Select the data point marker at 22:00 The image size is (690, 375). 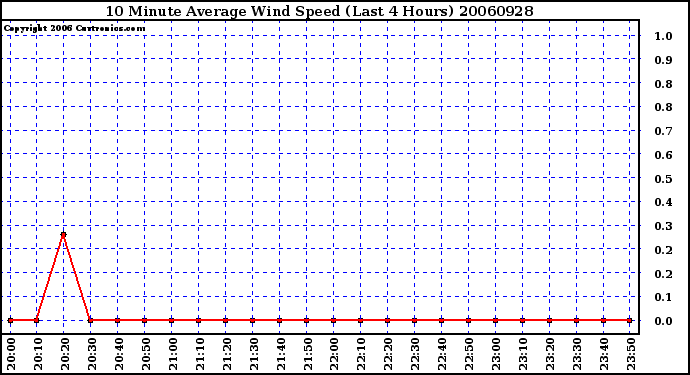click(333, 320)
